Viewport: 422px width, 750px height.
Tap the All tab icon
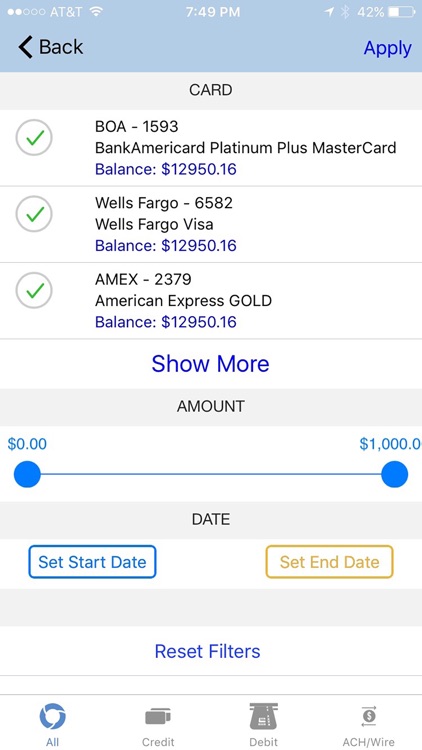coord(53,717)
